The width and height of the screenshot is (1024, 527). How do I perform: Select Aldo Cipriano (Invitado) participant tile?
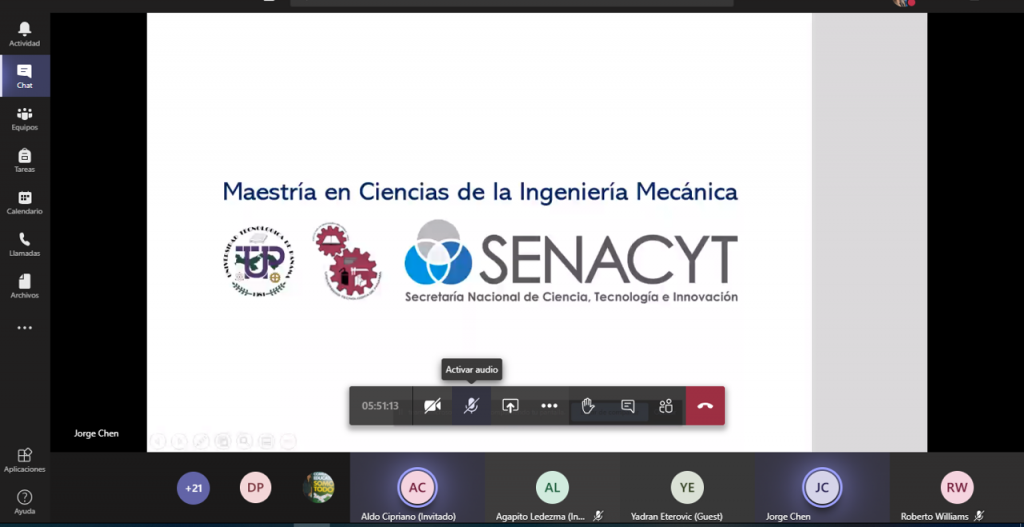pyautogui.click(x=417, y=489)
